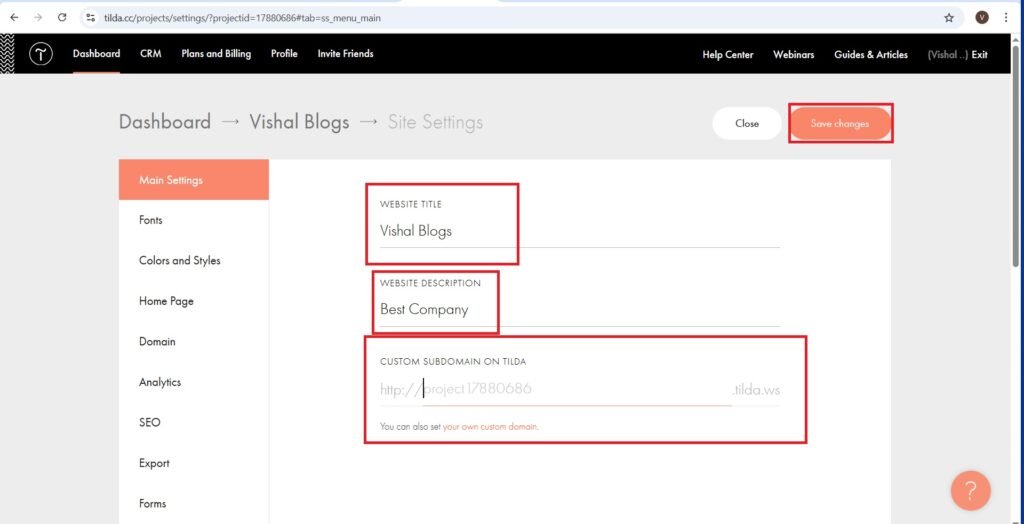Open the Profile menu item
Viewport: 1024px width, 524px height.
tap(284, 54)
